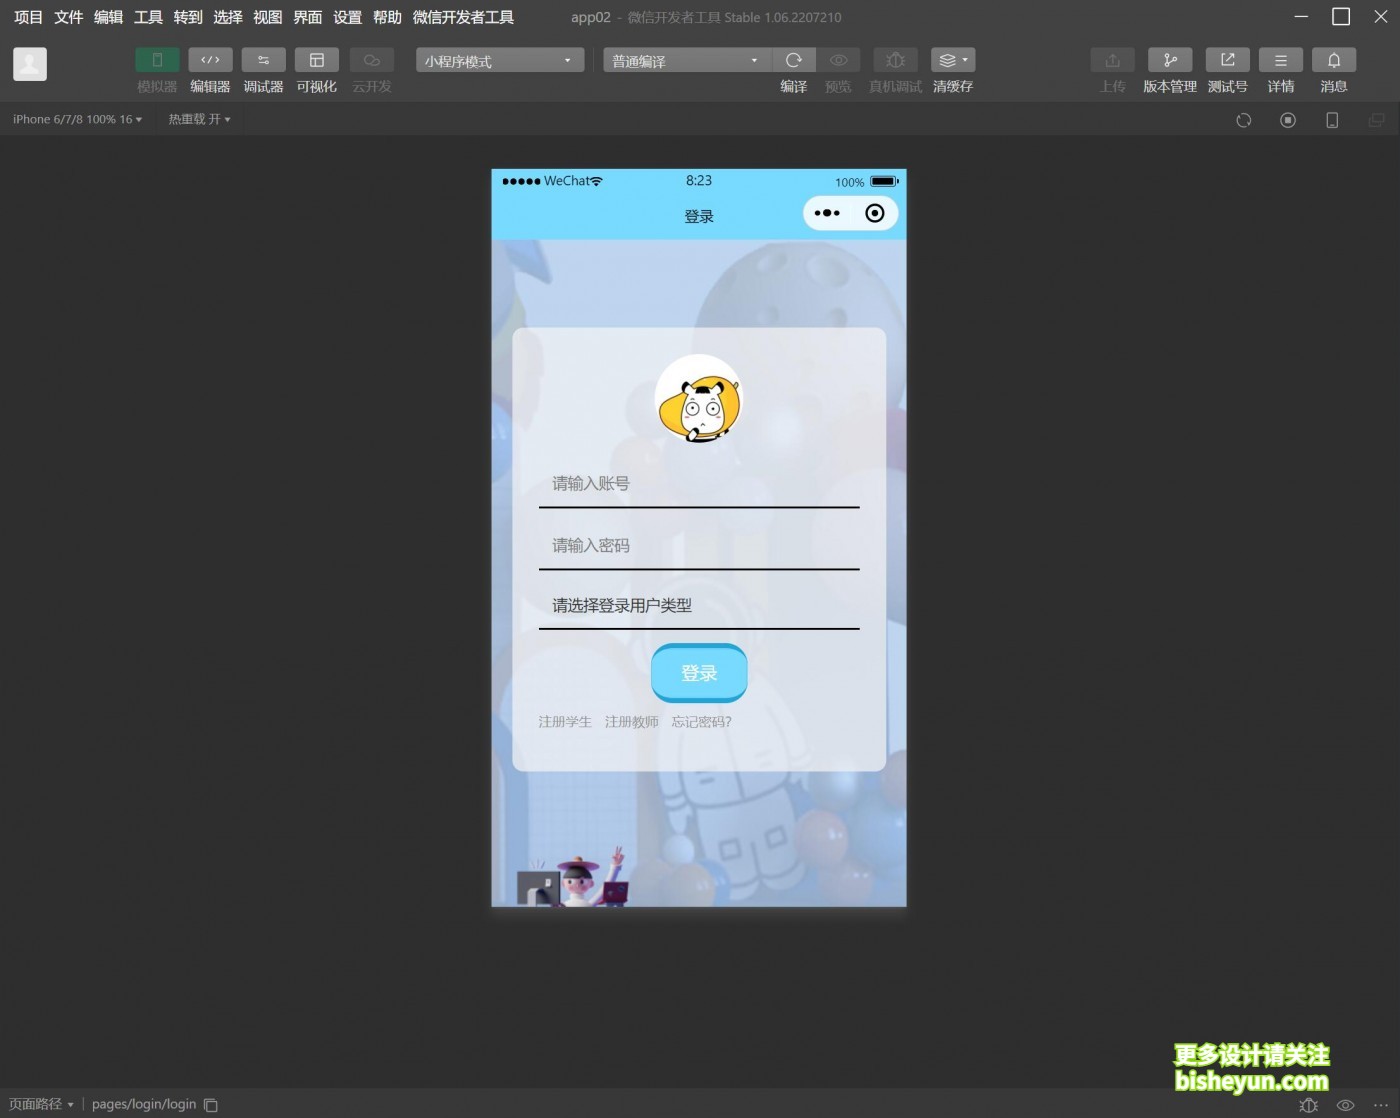The image size is (1400, 1118).
Task: Open the 可视化 visual panel
Action: click(316, 60)
